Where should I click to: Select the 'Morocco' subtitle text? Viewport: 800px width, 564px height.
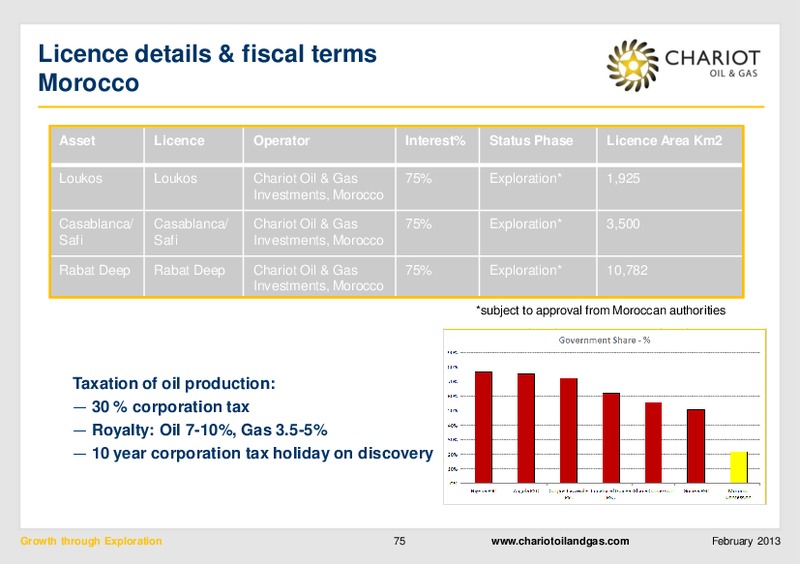[89, 83]
